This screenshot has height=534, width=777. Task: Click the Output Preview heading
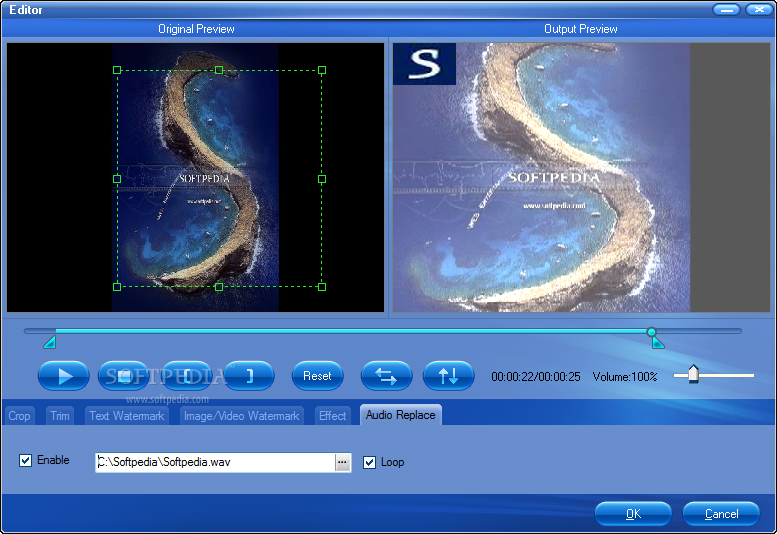pos(581,29)
